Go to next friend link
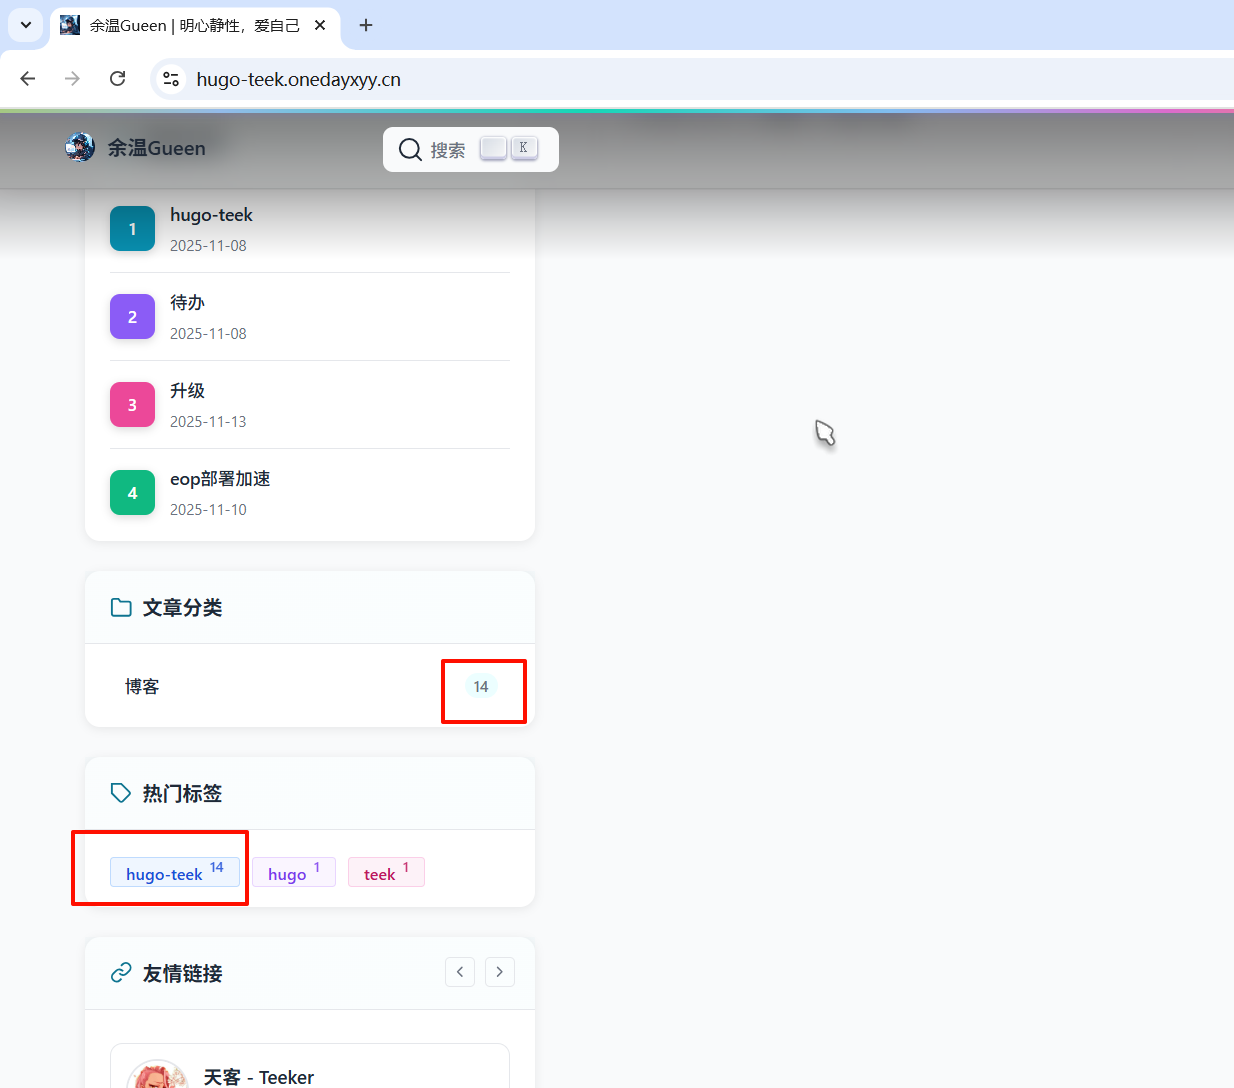The height and width of the screenshot is (1088, 1234). click(x=500, y=972)
